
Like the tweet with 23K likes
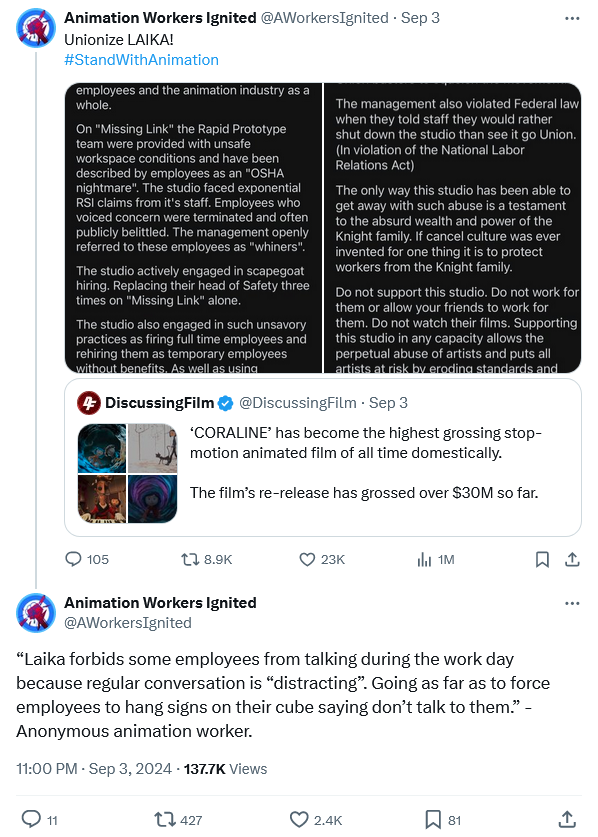[x=322, y=559]
